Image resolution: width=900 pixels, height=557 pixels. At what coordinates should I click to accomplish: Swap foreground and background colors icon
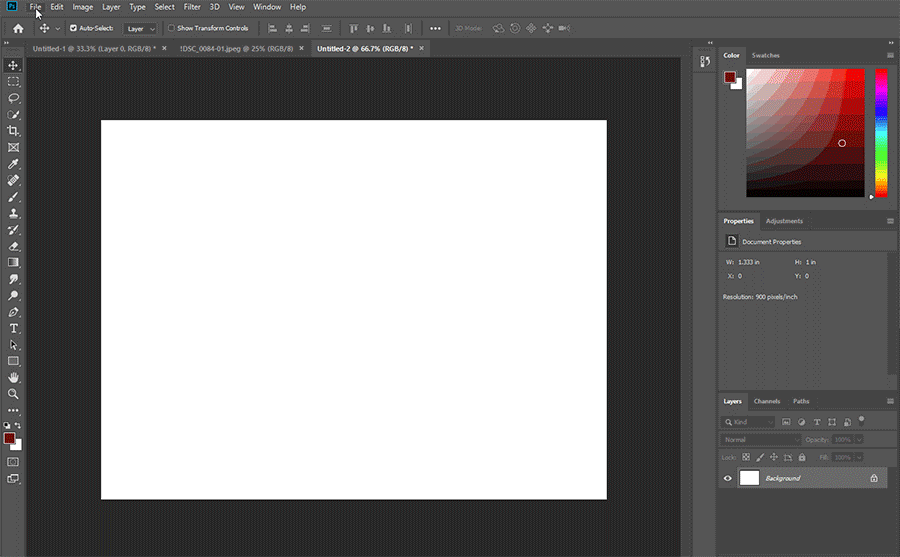[18, 426]
